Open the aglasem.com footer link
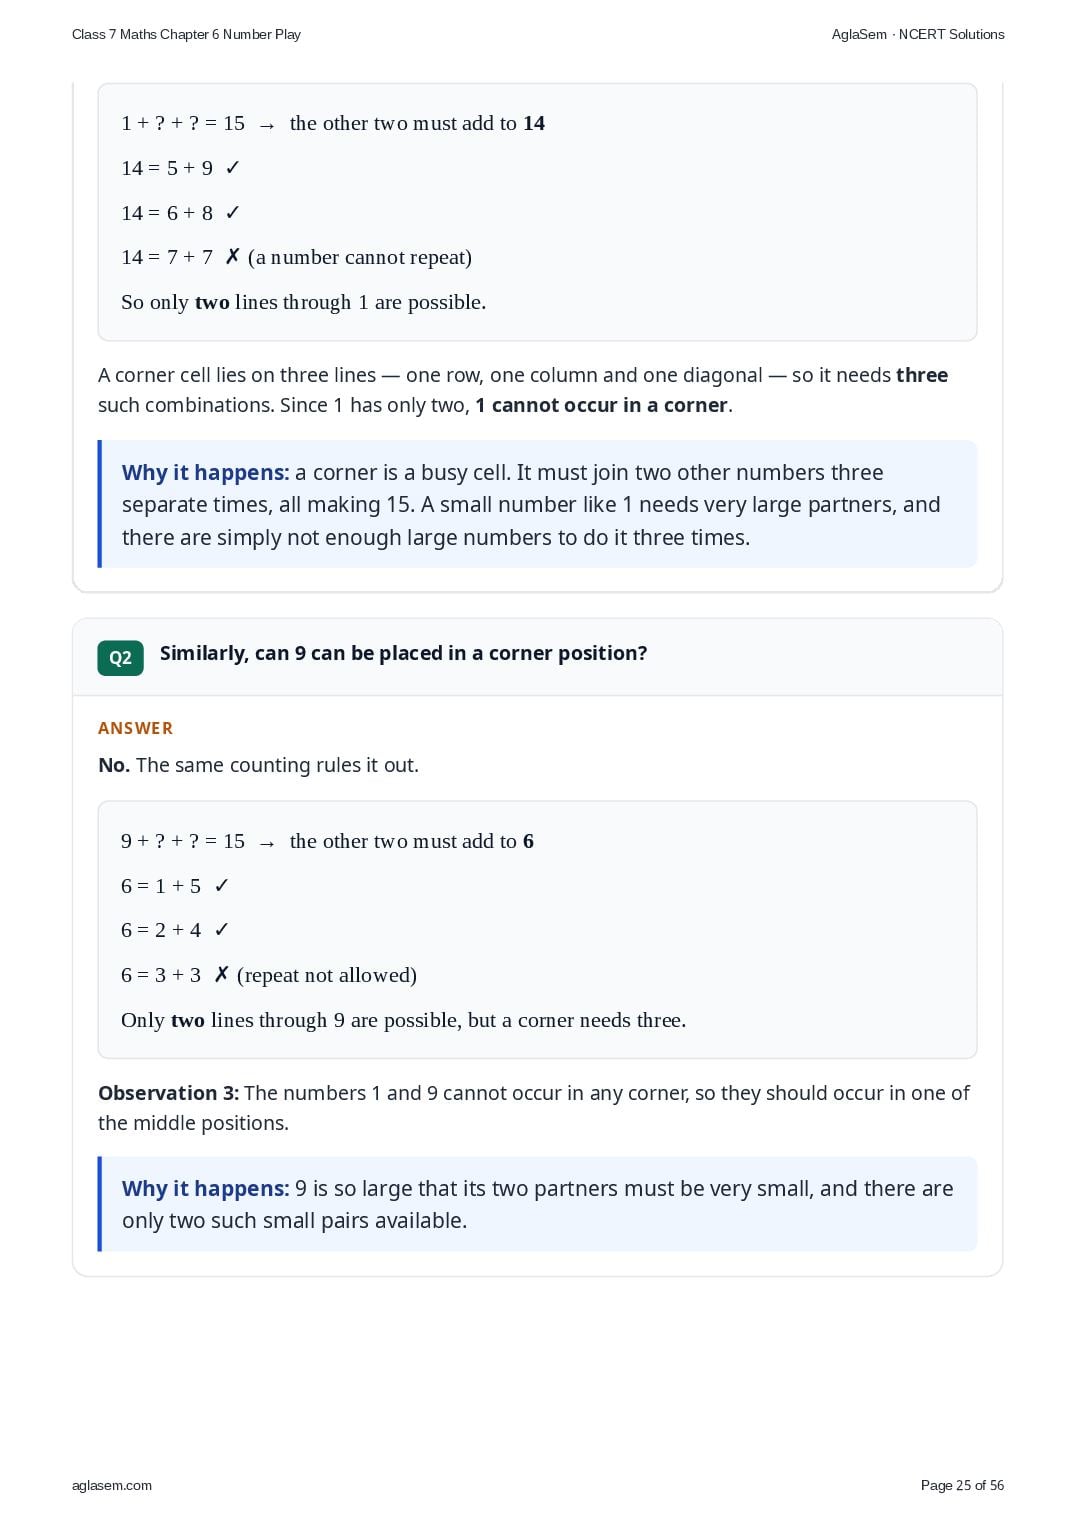 coord(112,1485)
